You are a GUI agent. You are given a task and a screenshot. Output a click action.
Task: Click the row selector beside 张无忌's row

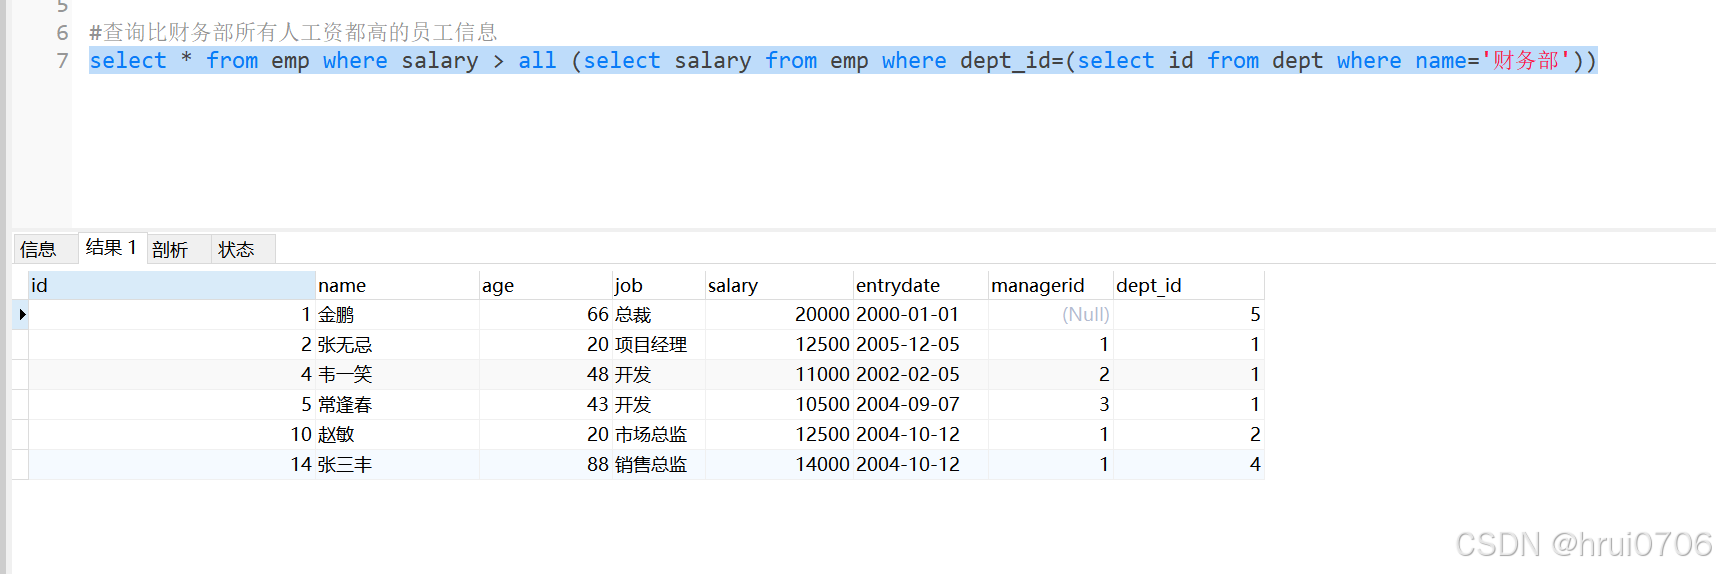click(x=21, y=345)
